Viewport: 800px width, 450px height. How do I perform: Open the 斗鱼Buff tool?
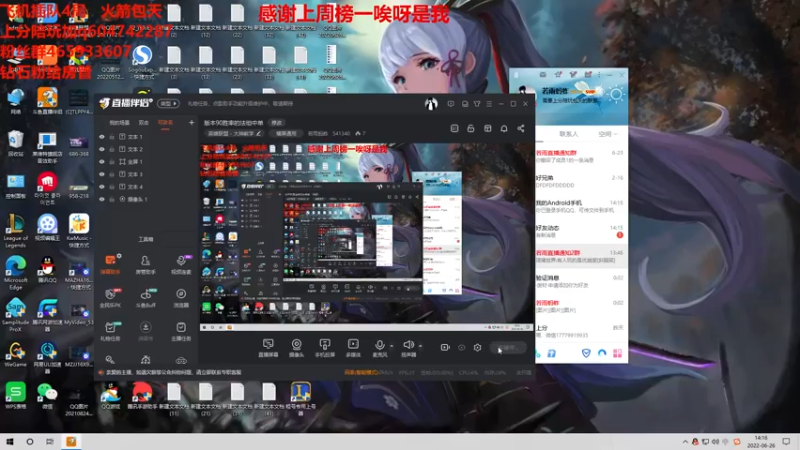(x=145, y=297)
